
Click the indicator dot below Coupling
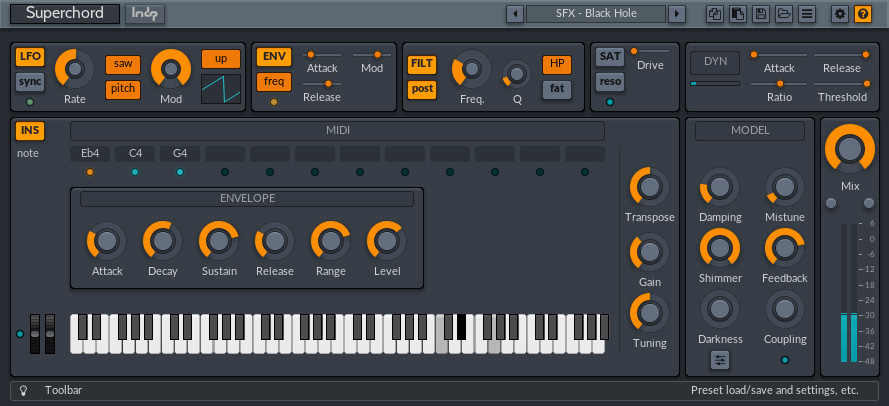pyautogui.click(x=785, y=360)
